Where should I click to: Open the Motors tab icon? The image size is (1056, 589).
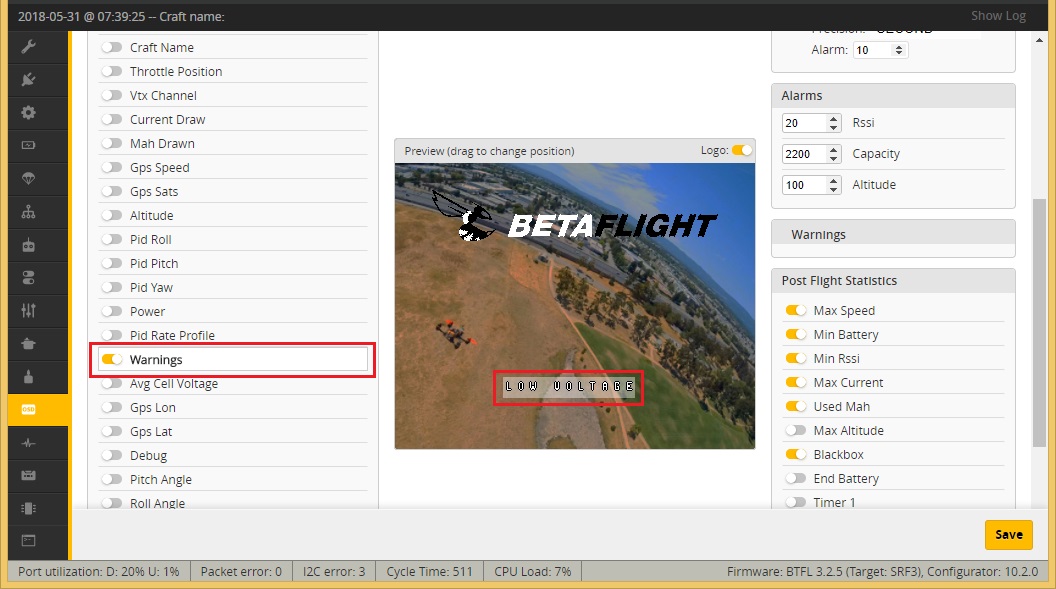coord(28,376)
